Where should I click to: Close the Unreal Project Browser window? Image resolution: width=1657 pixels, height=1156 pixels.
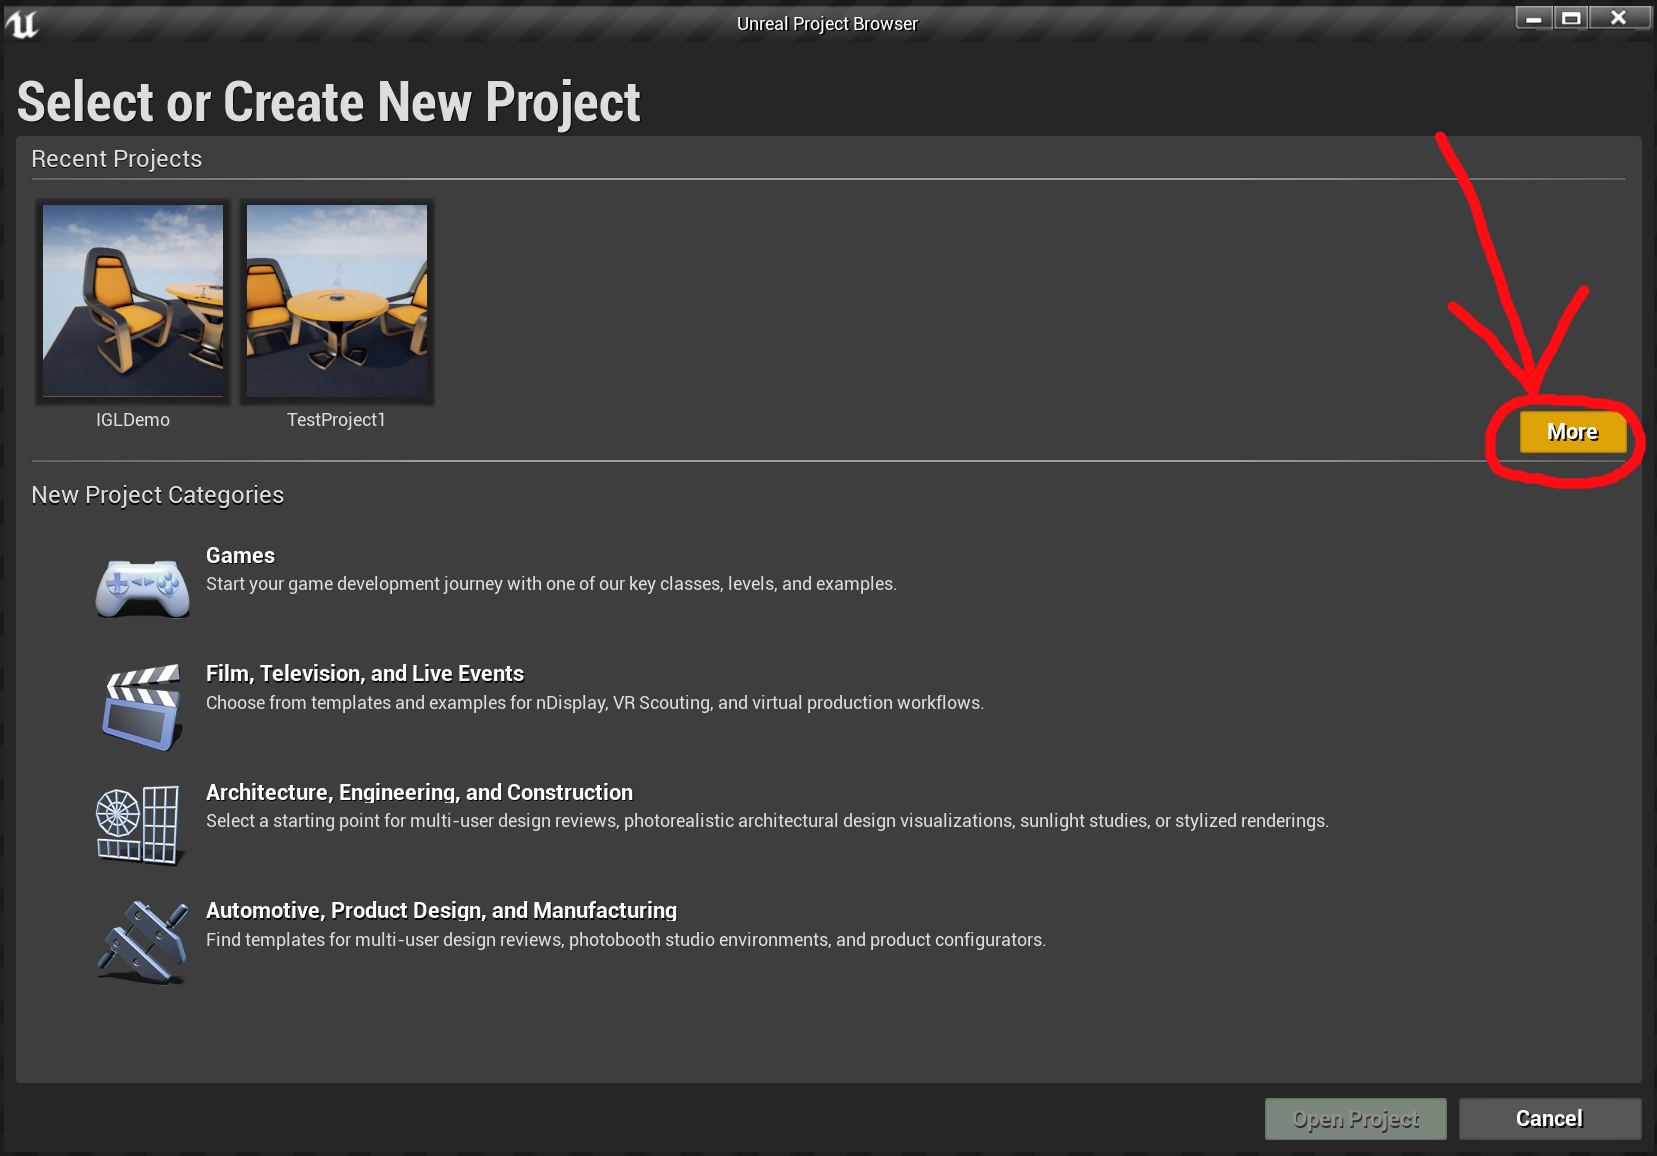[x=1619, y=18]
